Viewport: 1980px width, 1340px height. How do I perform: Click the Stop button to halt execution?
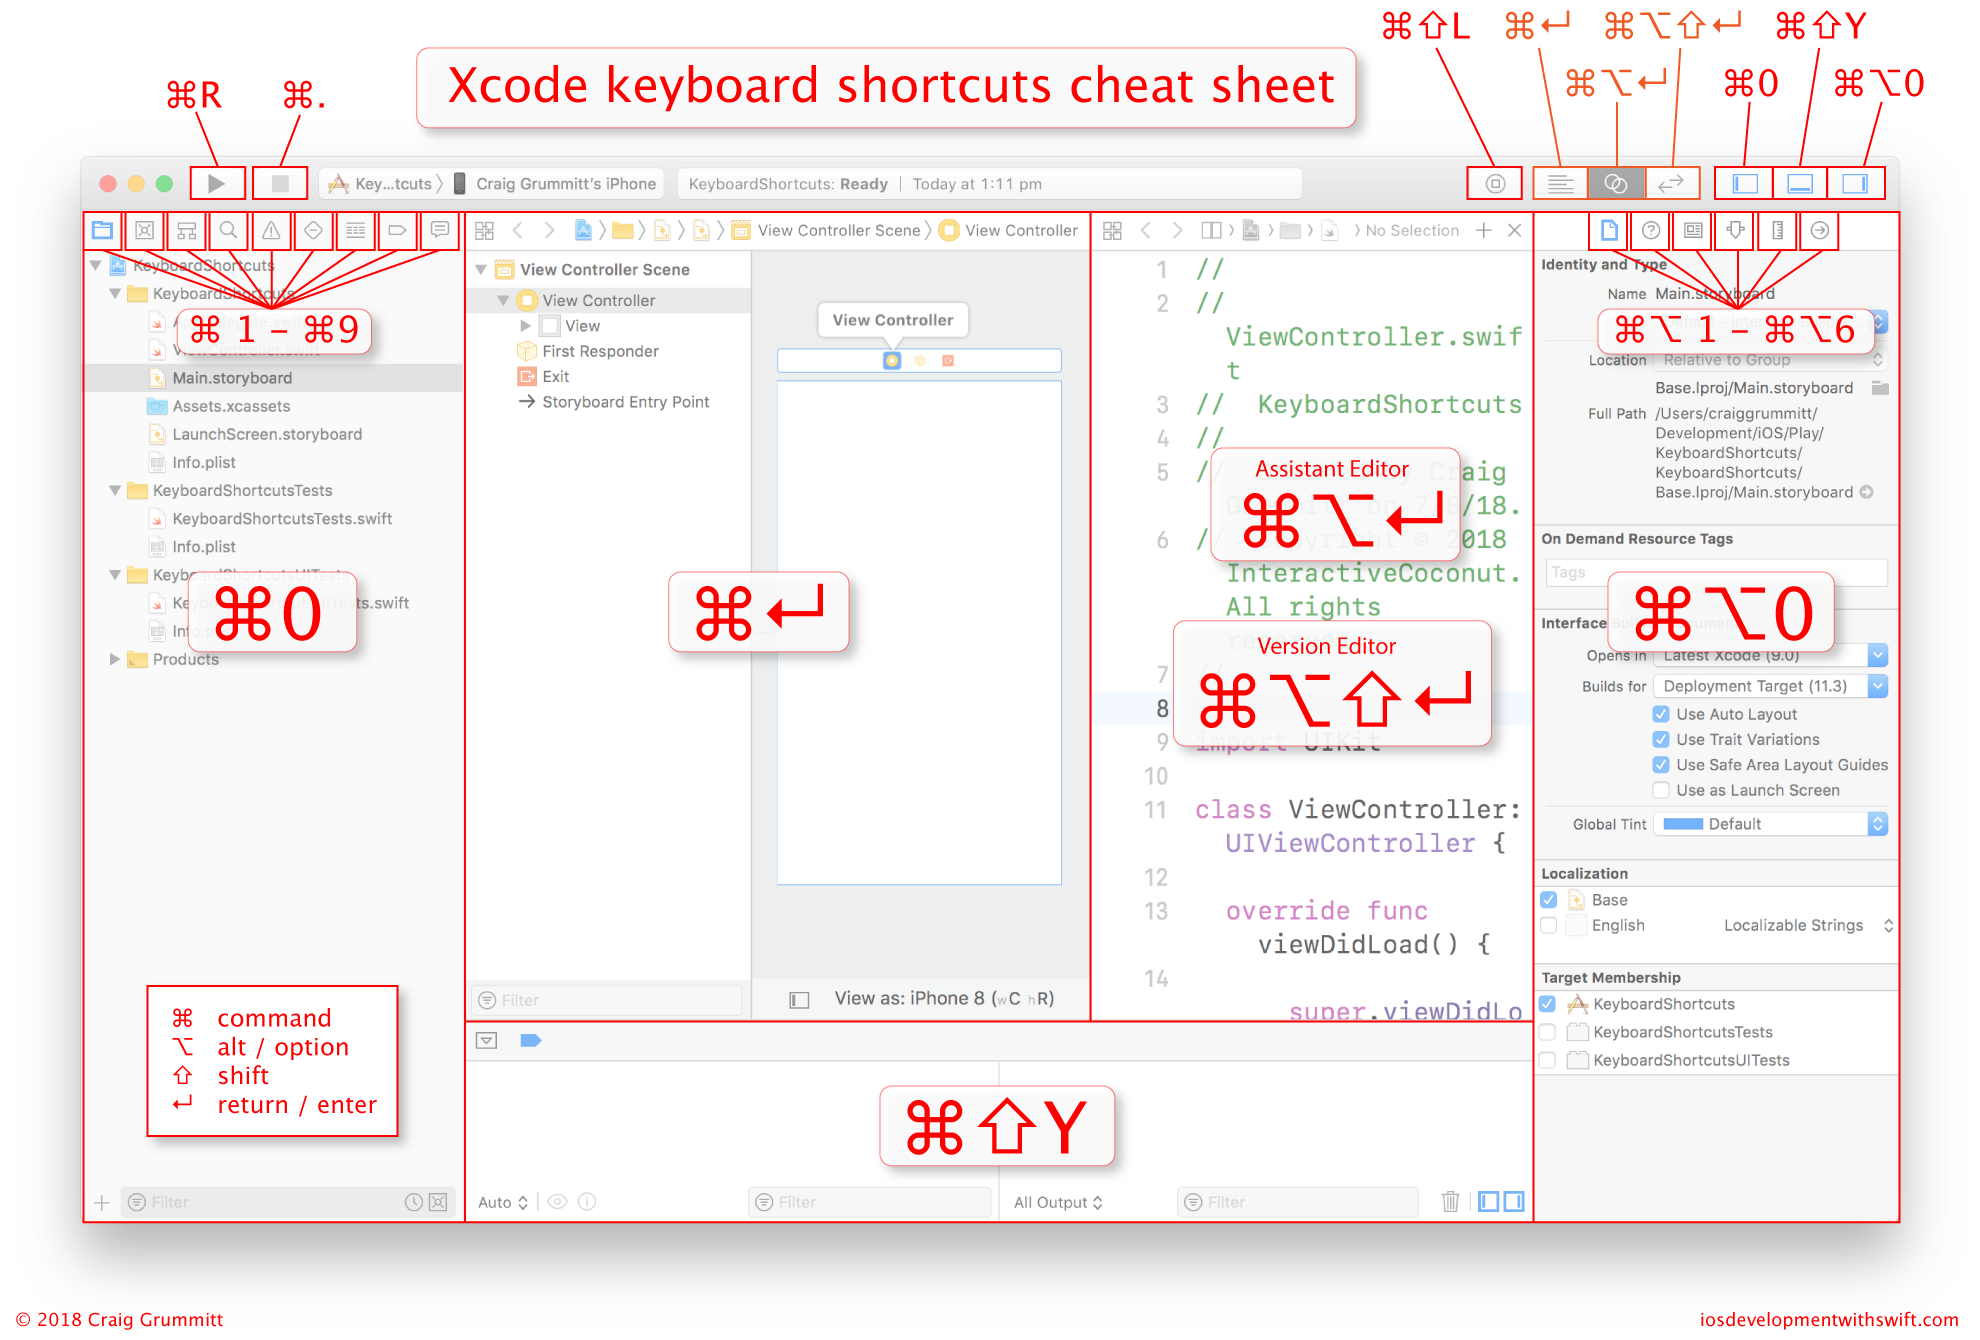[x=274, y=184]
